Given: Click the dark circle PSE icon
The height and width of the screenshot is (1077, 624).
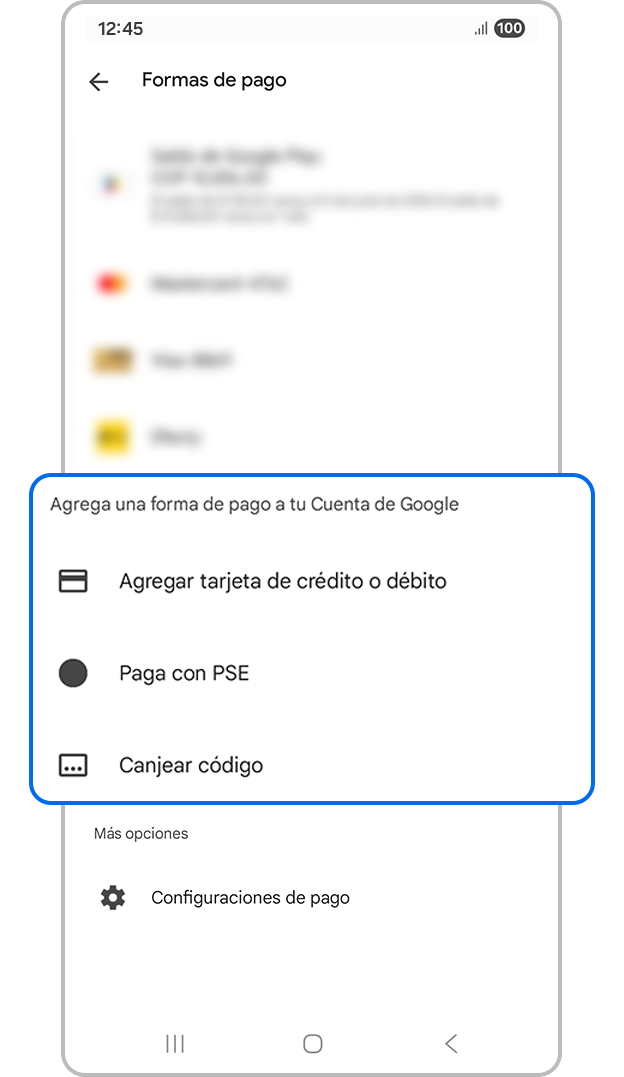Looking at the screenshot, I should [x=73, y=673].
